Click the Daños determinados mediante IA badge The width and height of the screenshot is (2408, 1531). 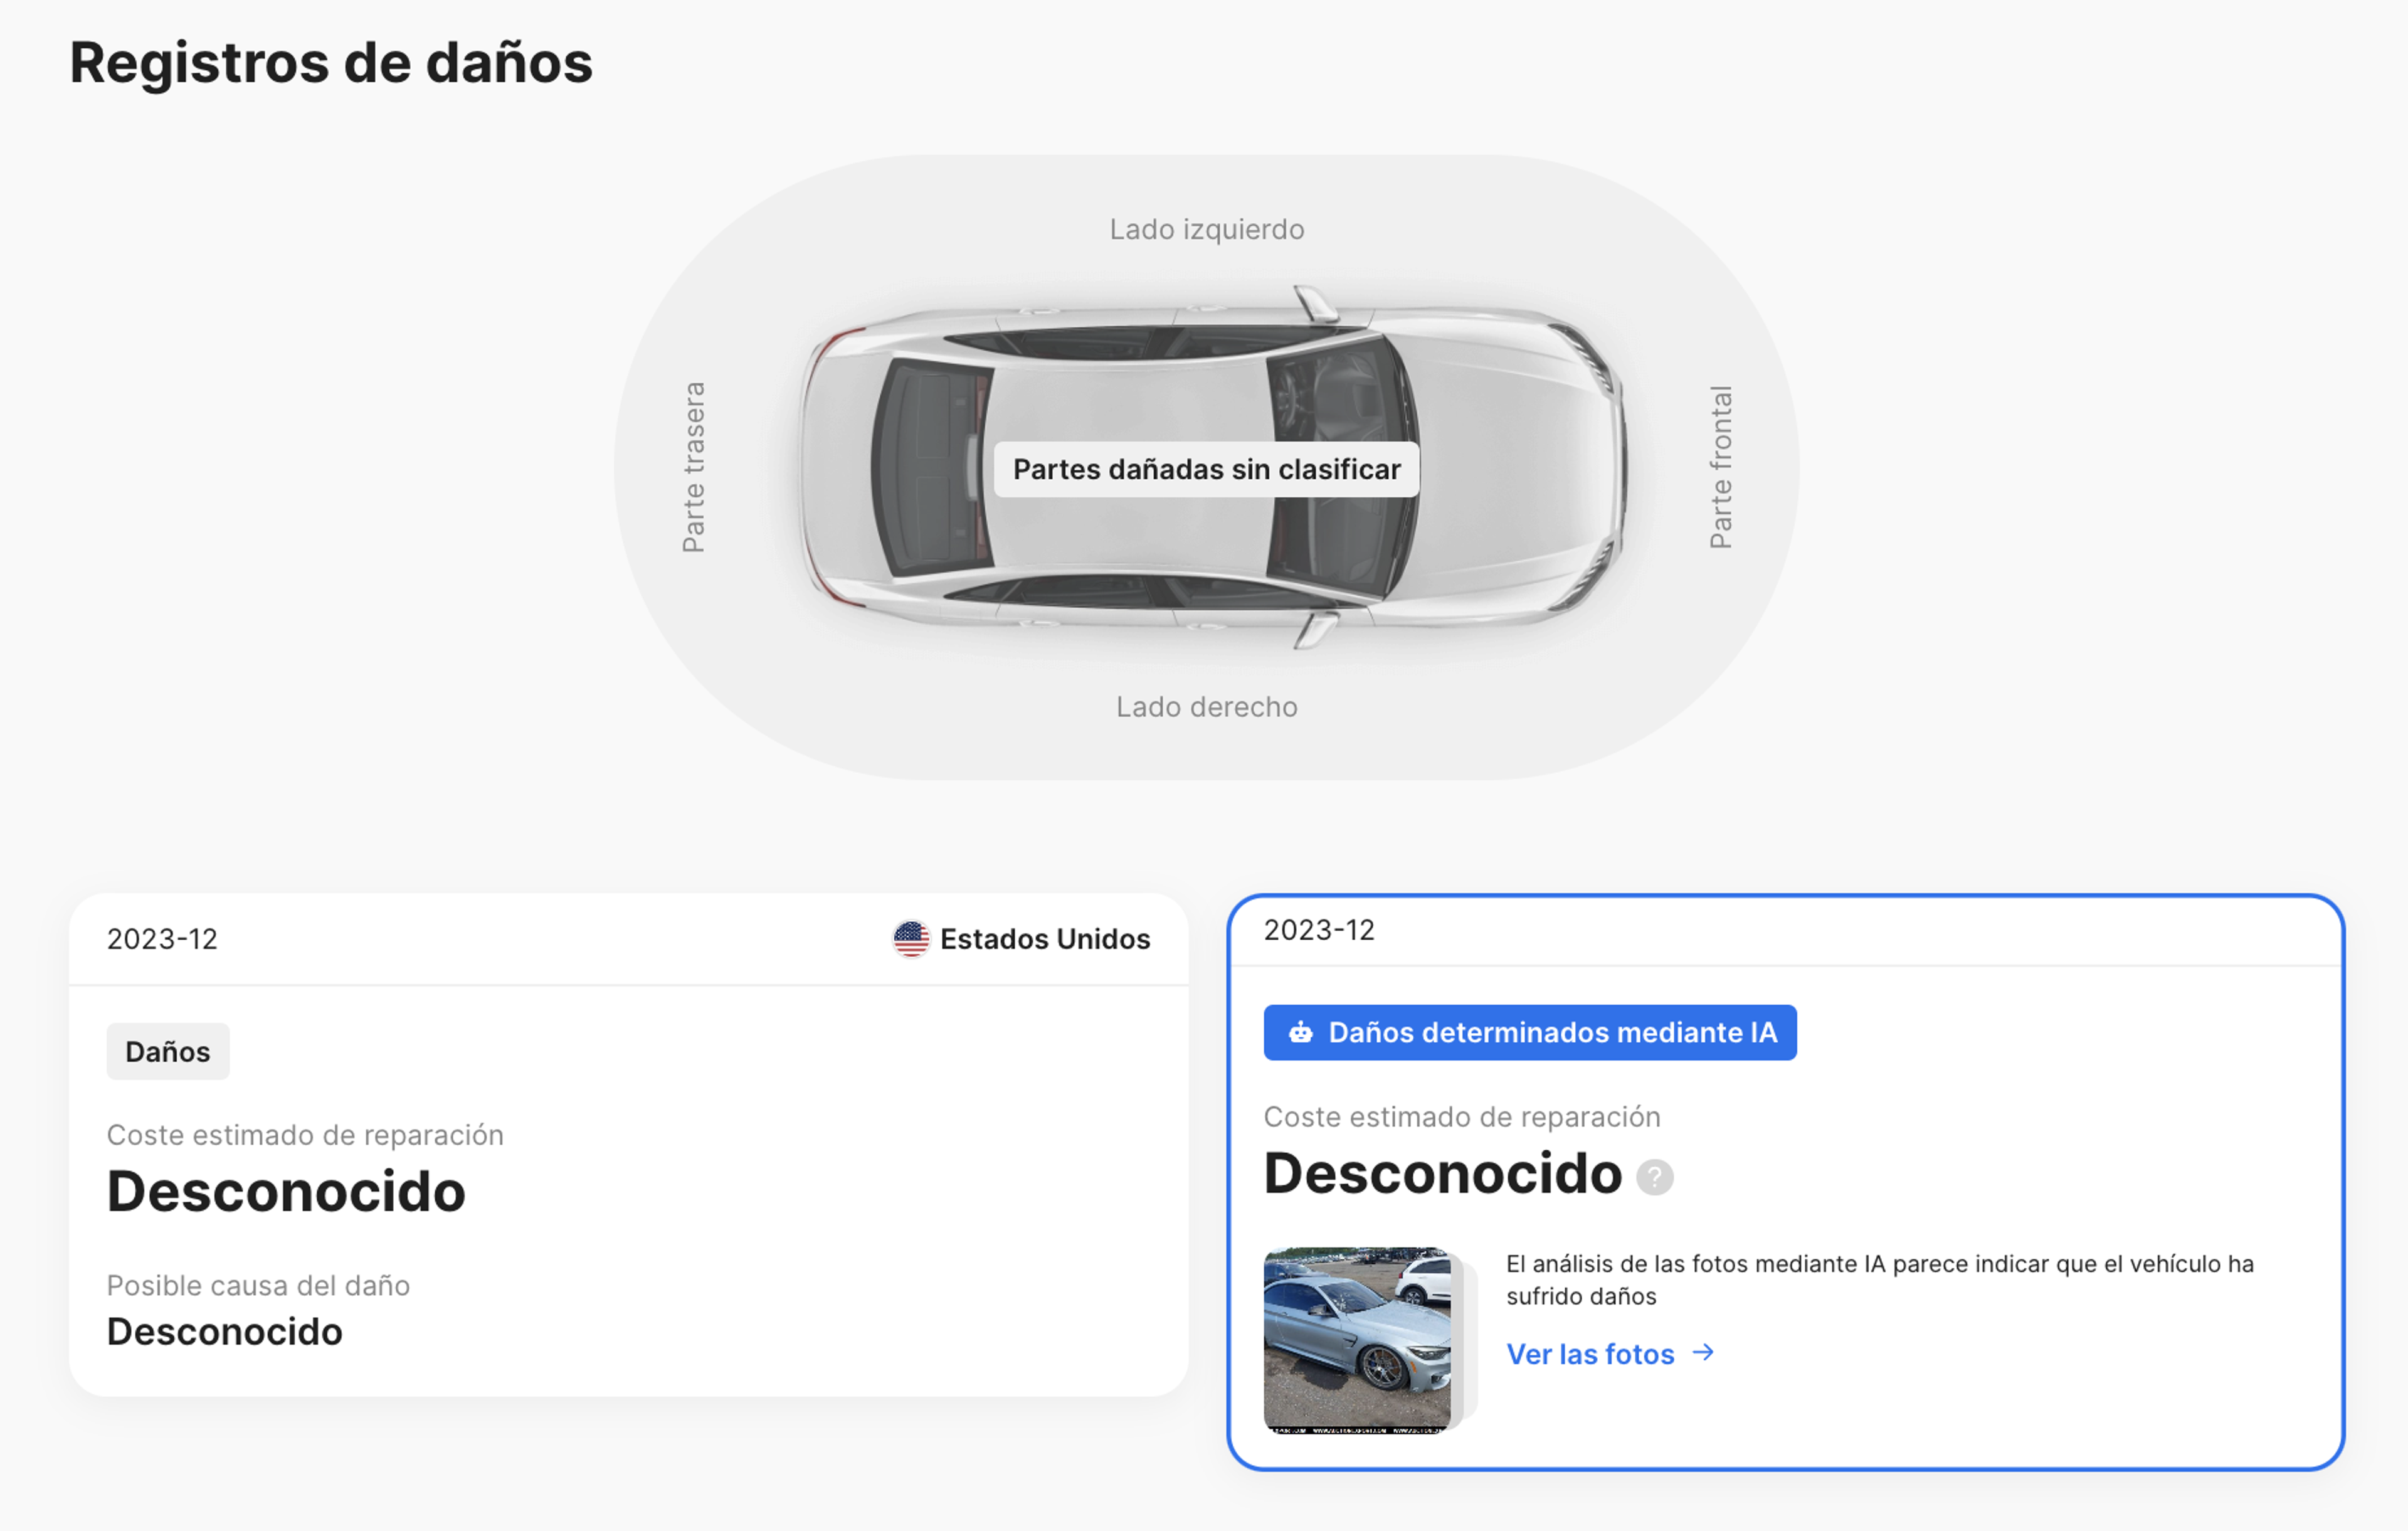coord(1529,1032)
